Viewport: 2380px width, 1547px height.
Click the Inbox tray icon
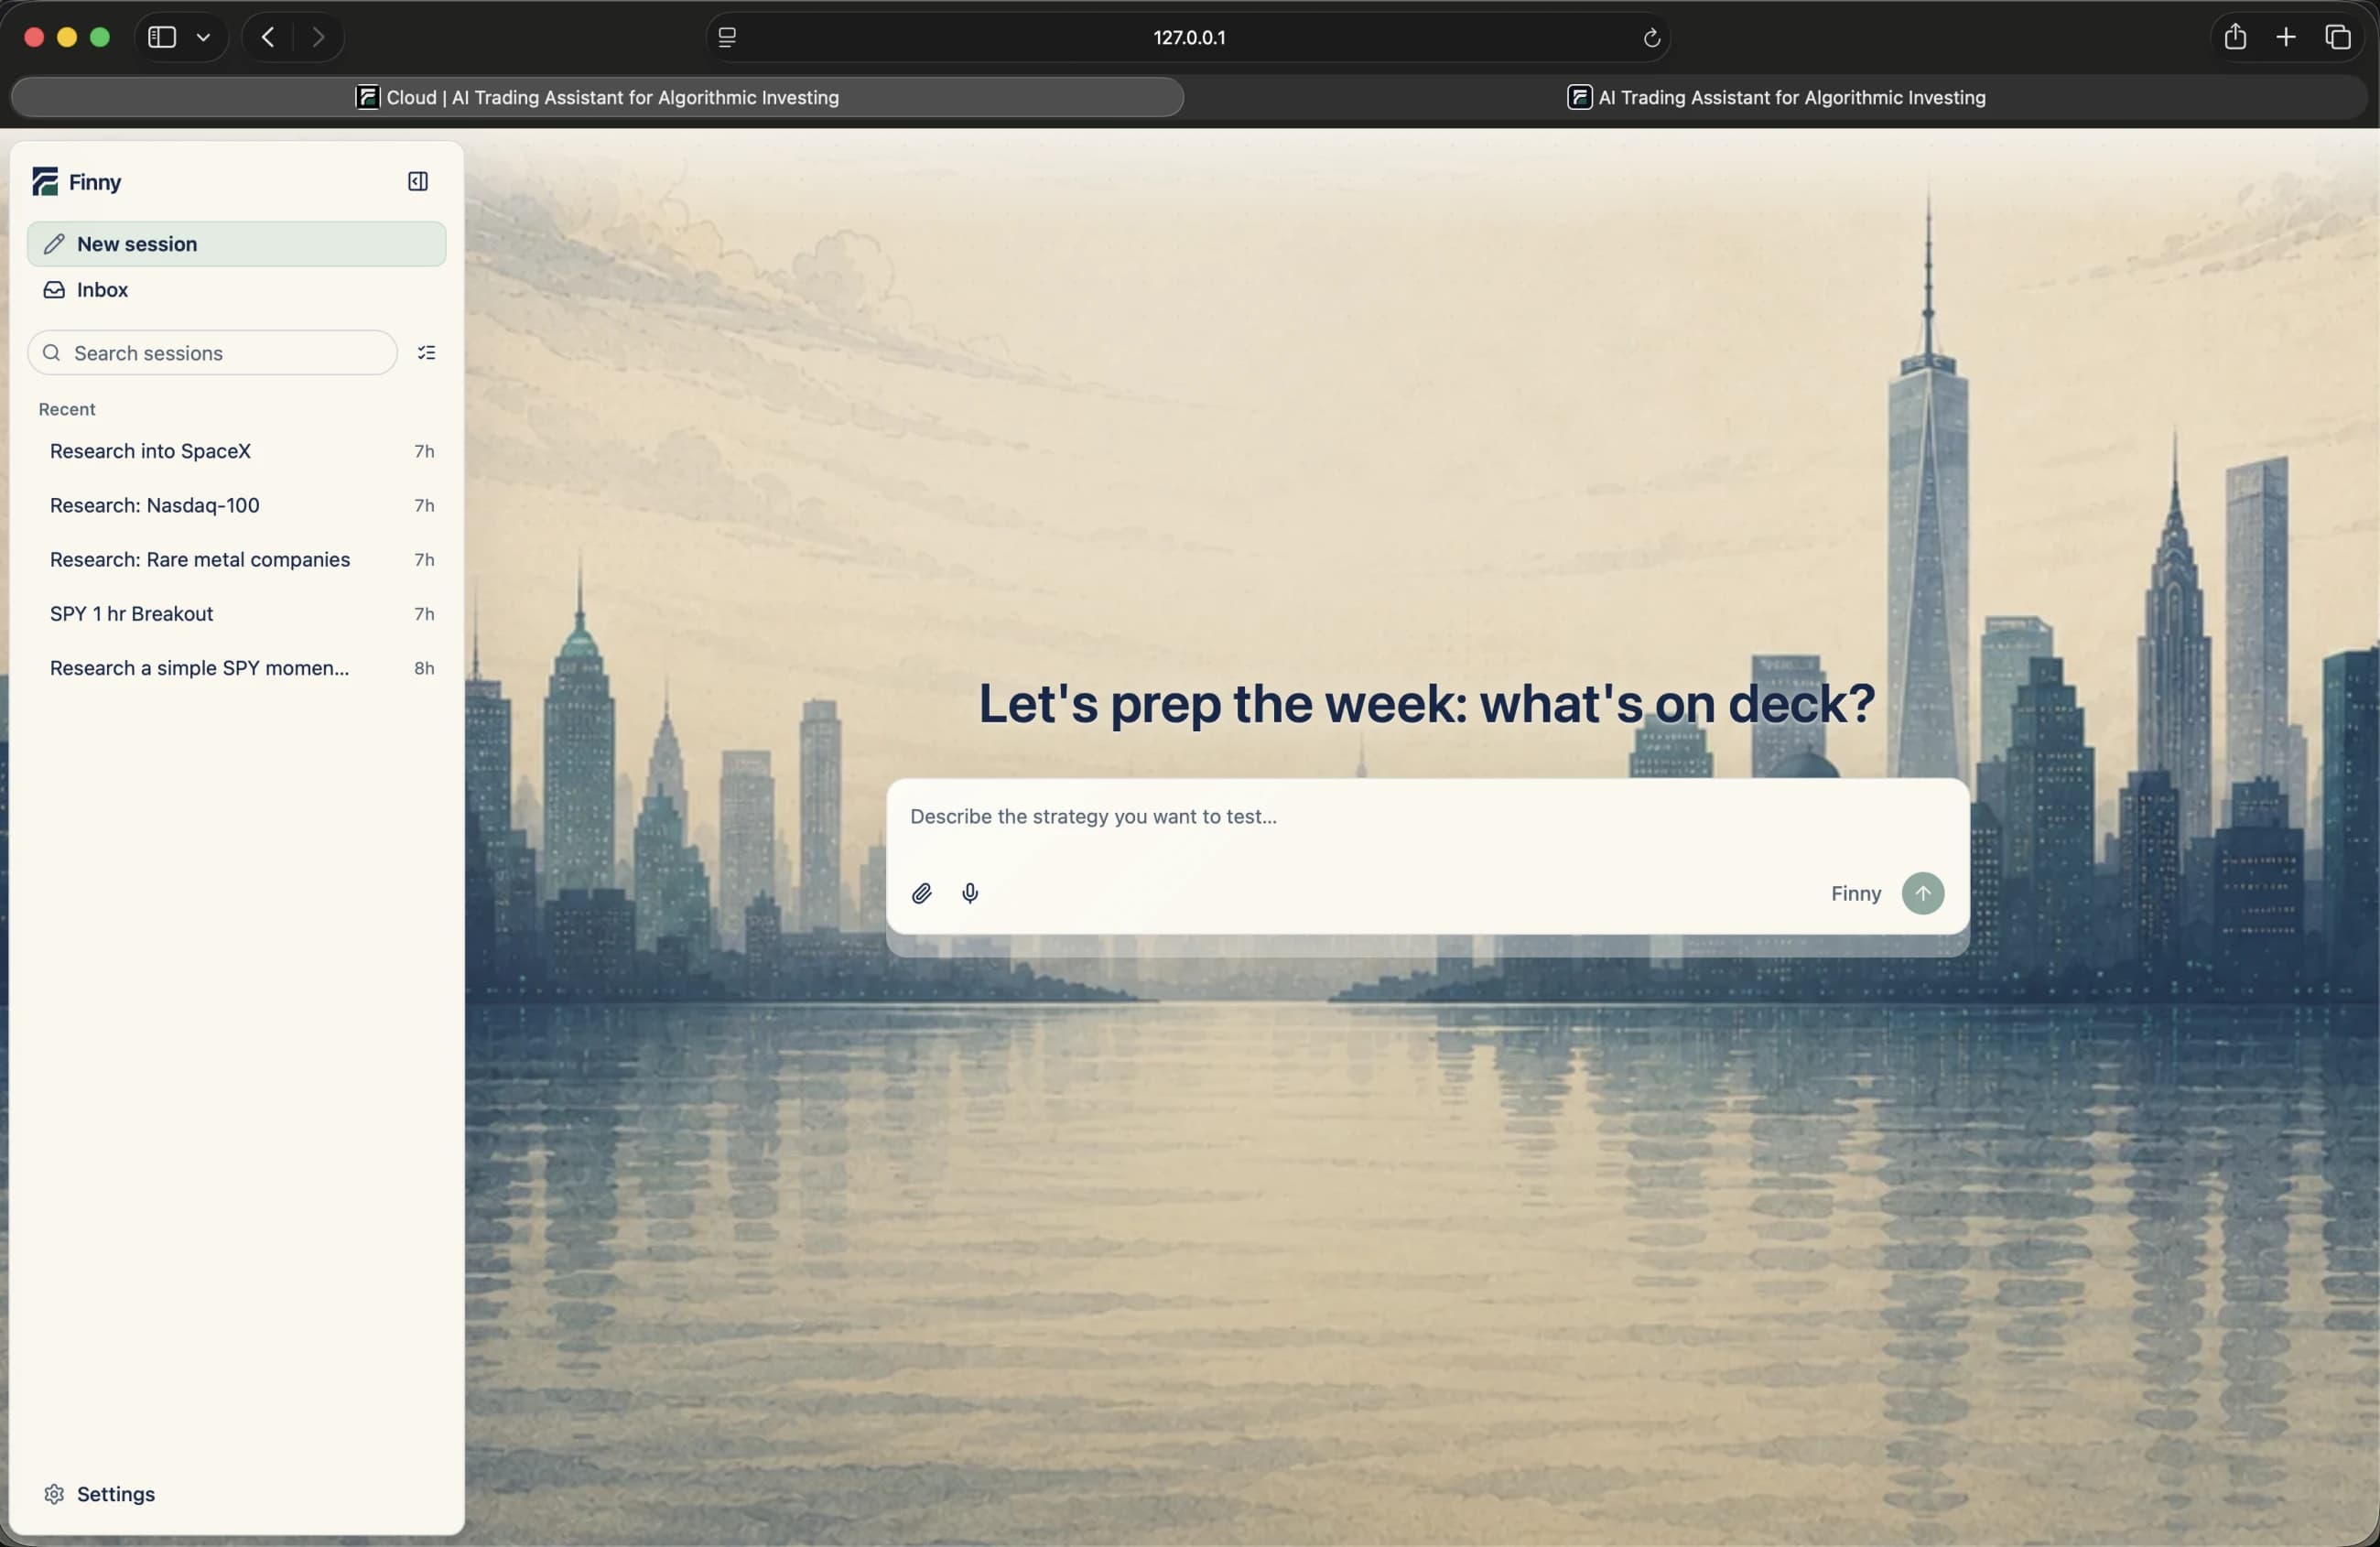coord(54,290)
